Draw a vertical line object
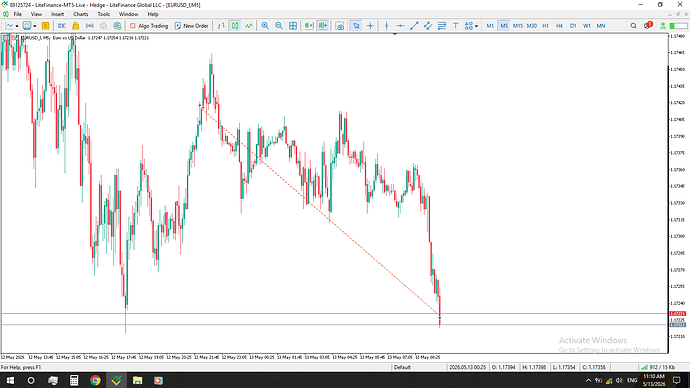Screen dimensions: 690x388 [386, 26]
